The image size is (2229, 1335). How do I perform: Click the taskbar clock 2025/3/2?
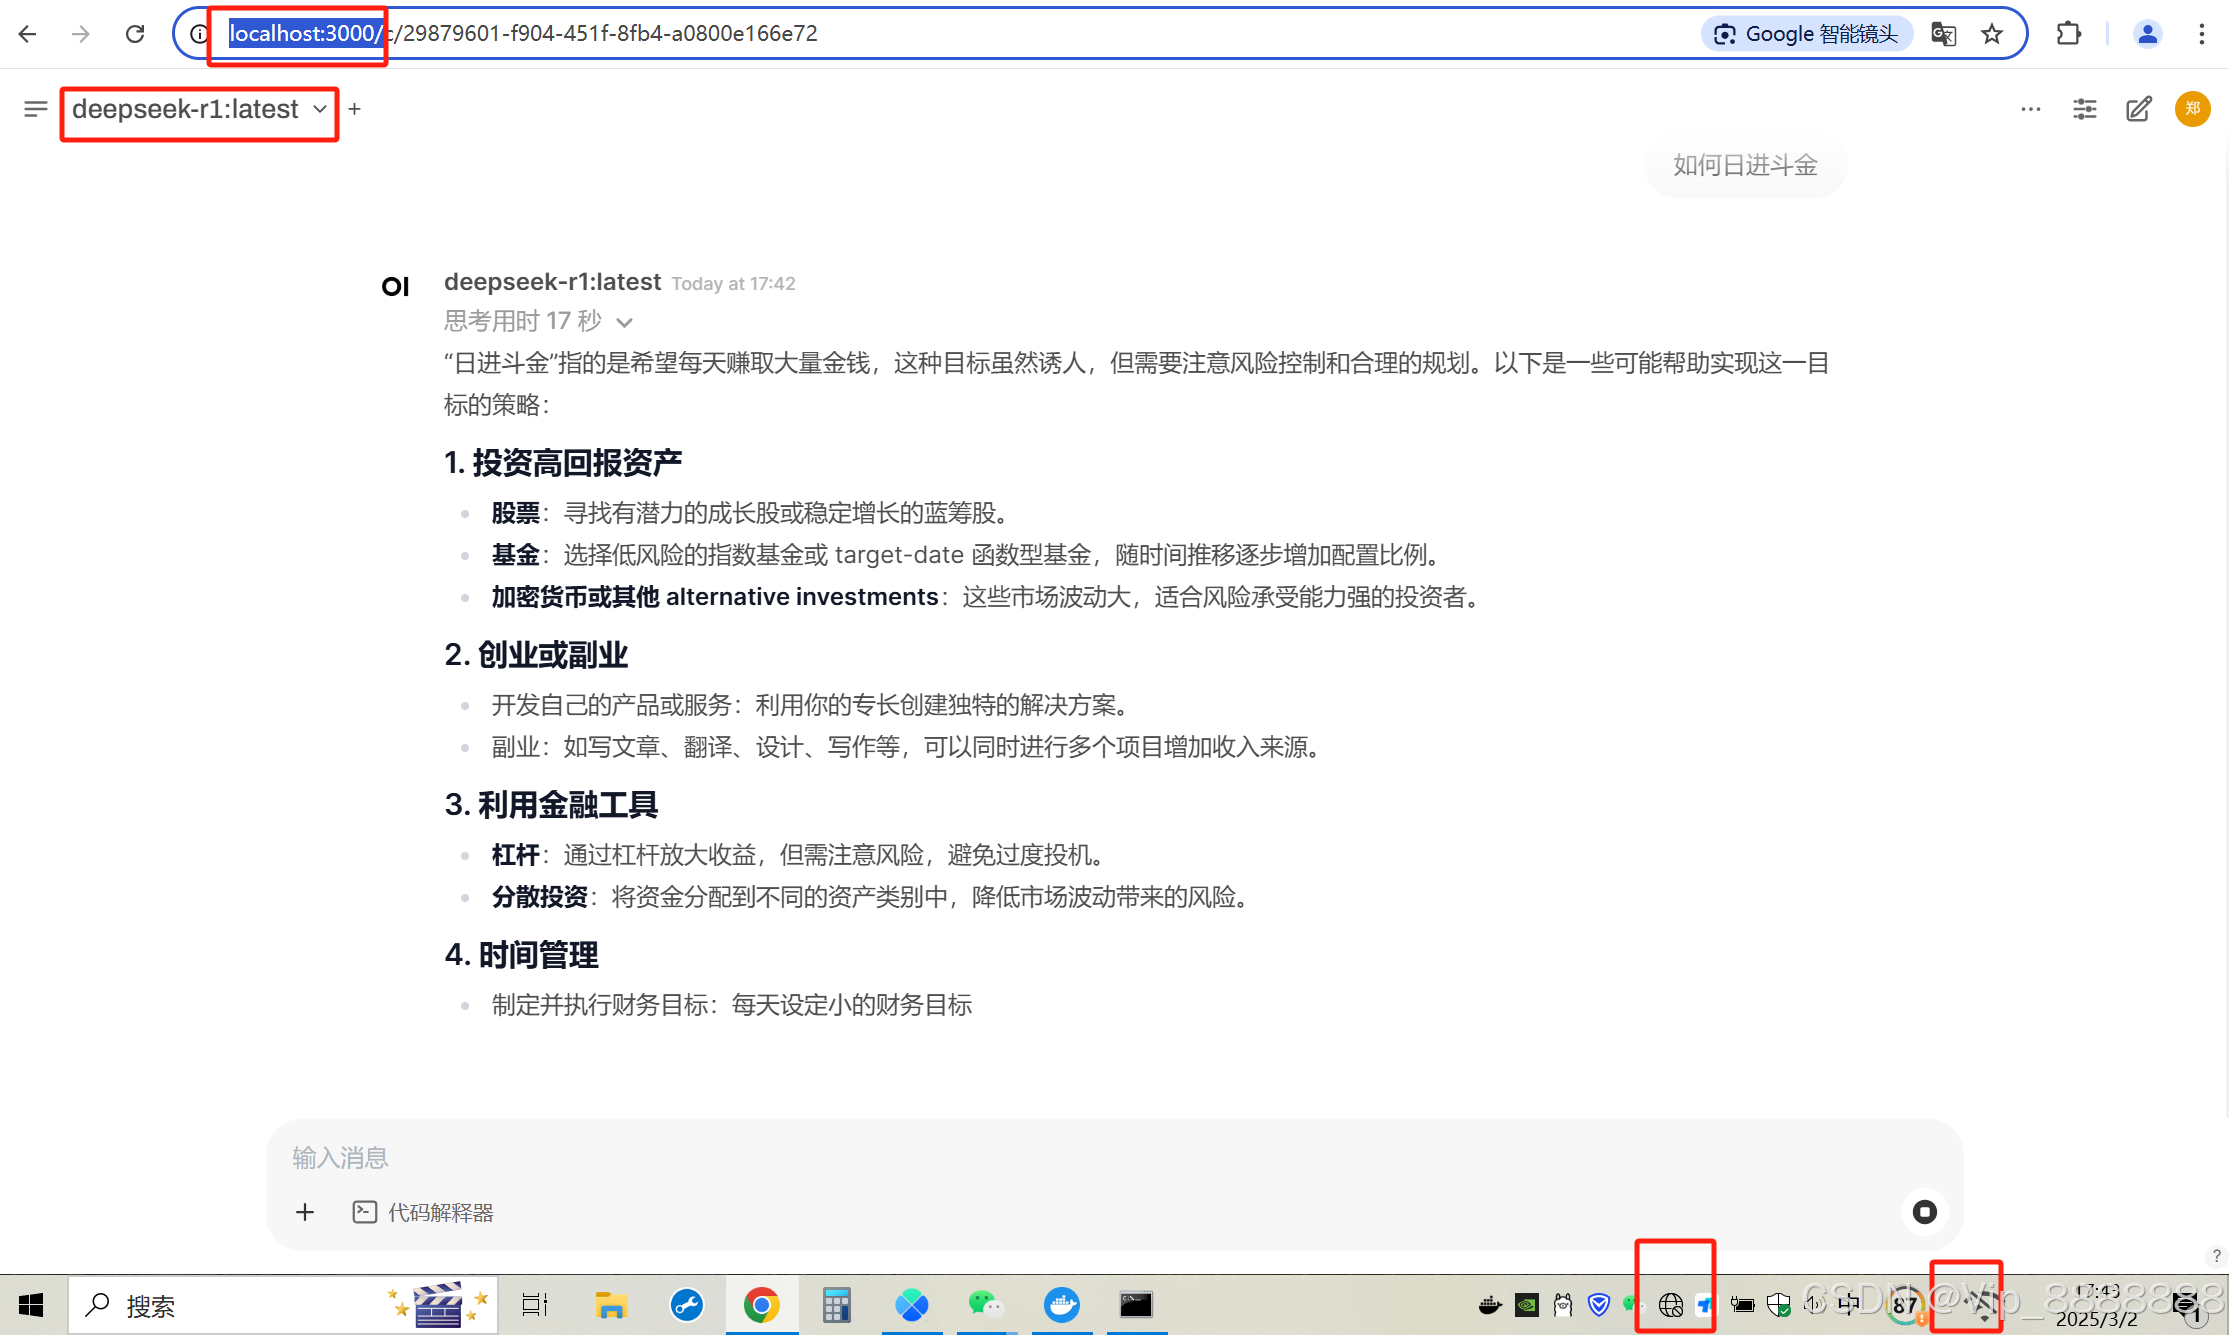(x=2098, y=1305)
